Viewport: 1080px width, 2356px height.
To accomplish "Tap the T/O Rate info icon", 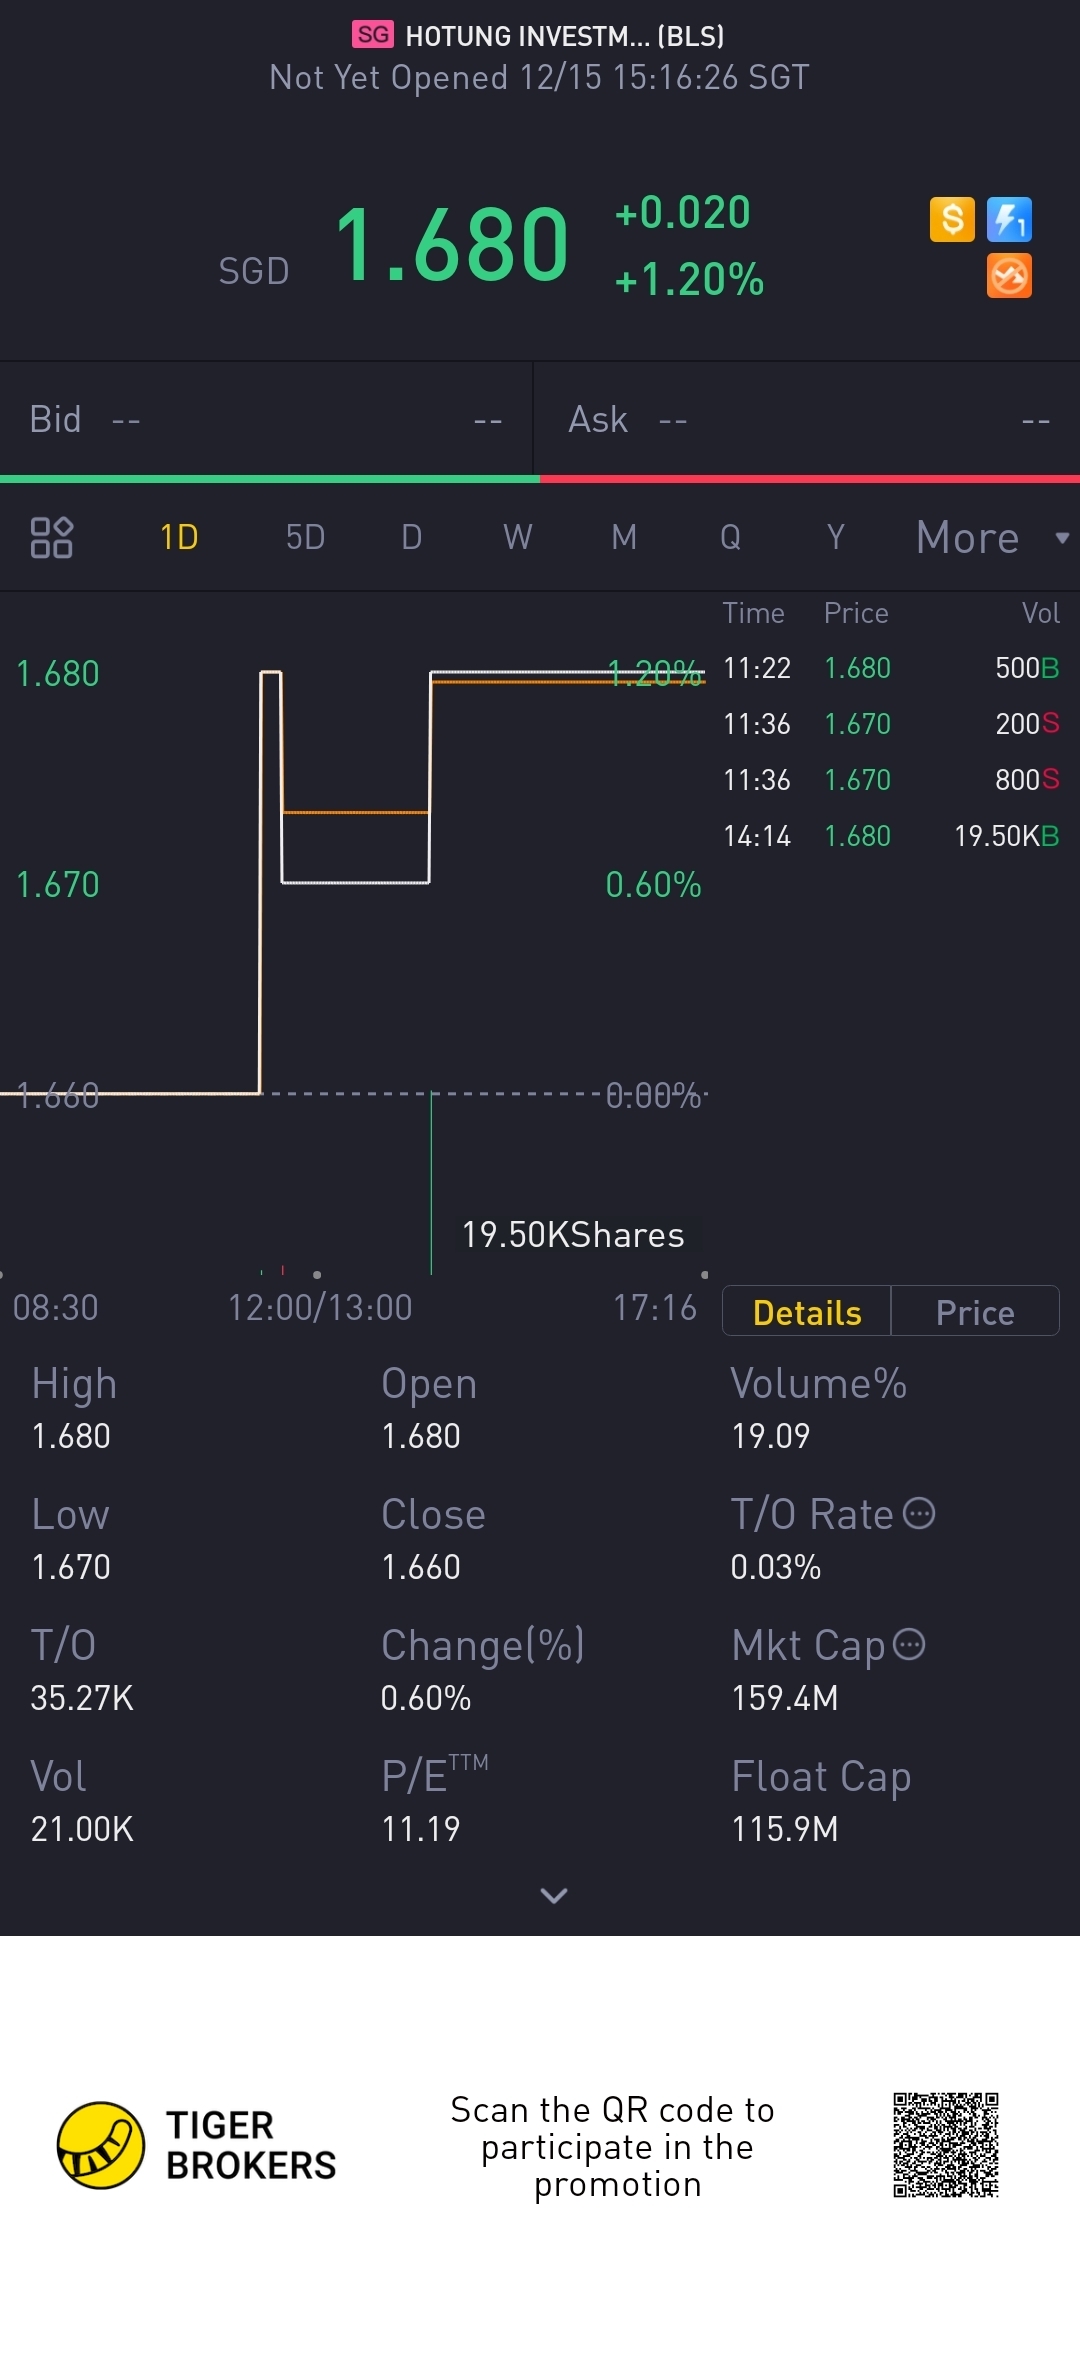I will click(x=919, y=1513).
